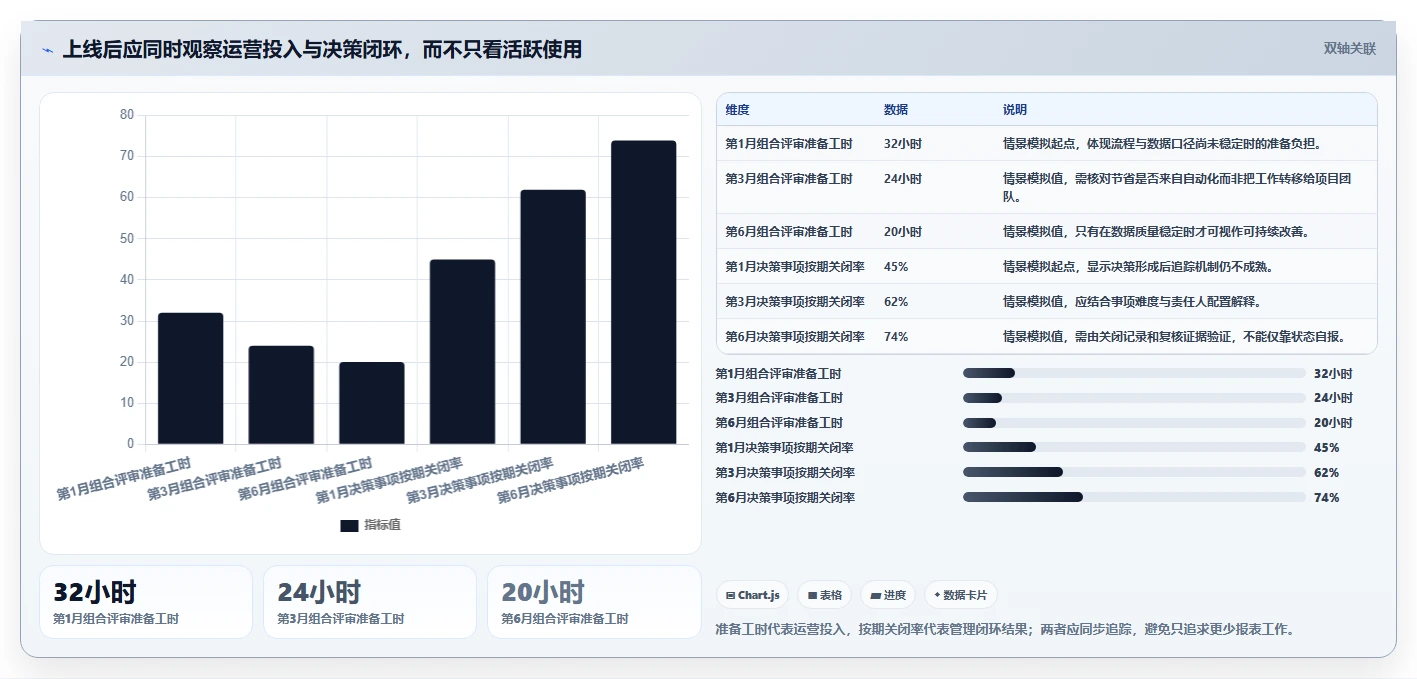Click the chart bar for 第3月决策事项按期关闭率

click(553, 317)
